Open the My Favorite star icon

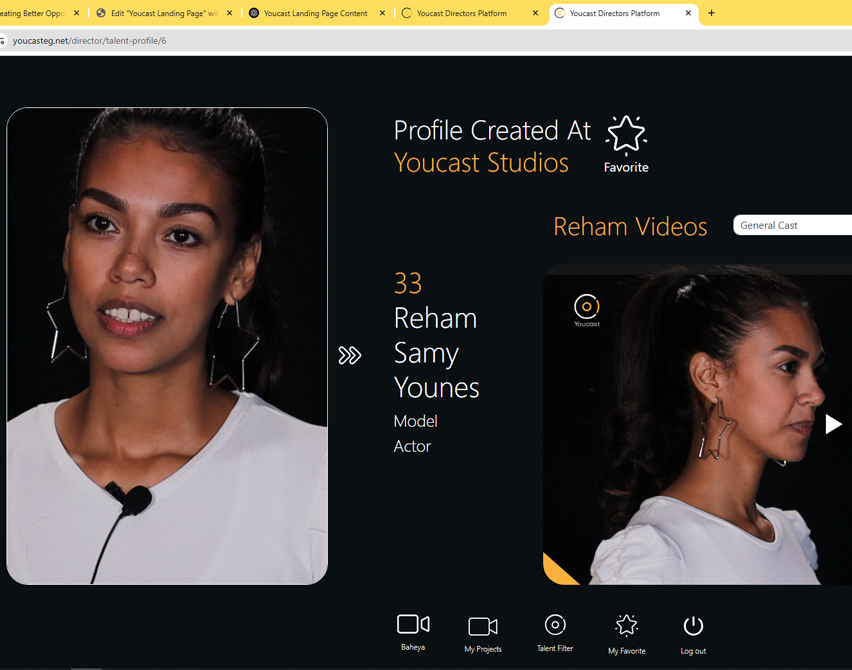pos(627,625)
